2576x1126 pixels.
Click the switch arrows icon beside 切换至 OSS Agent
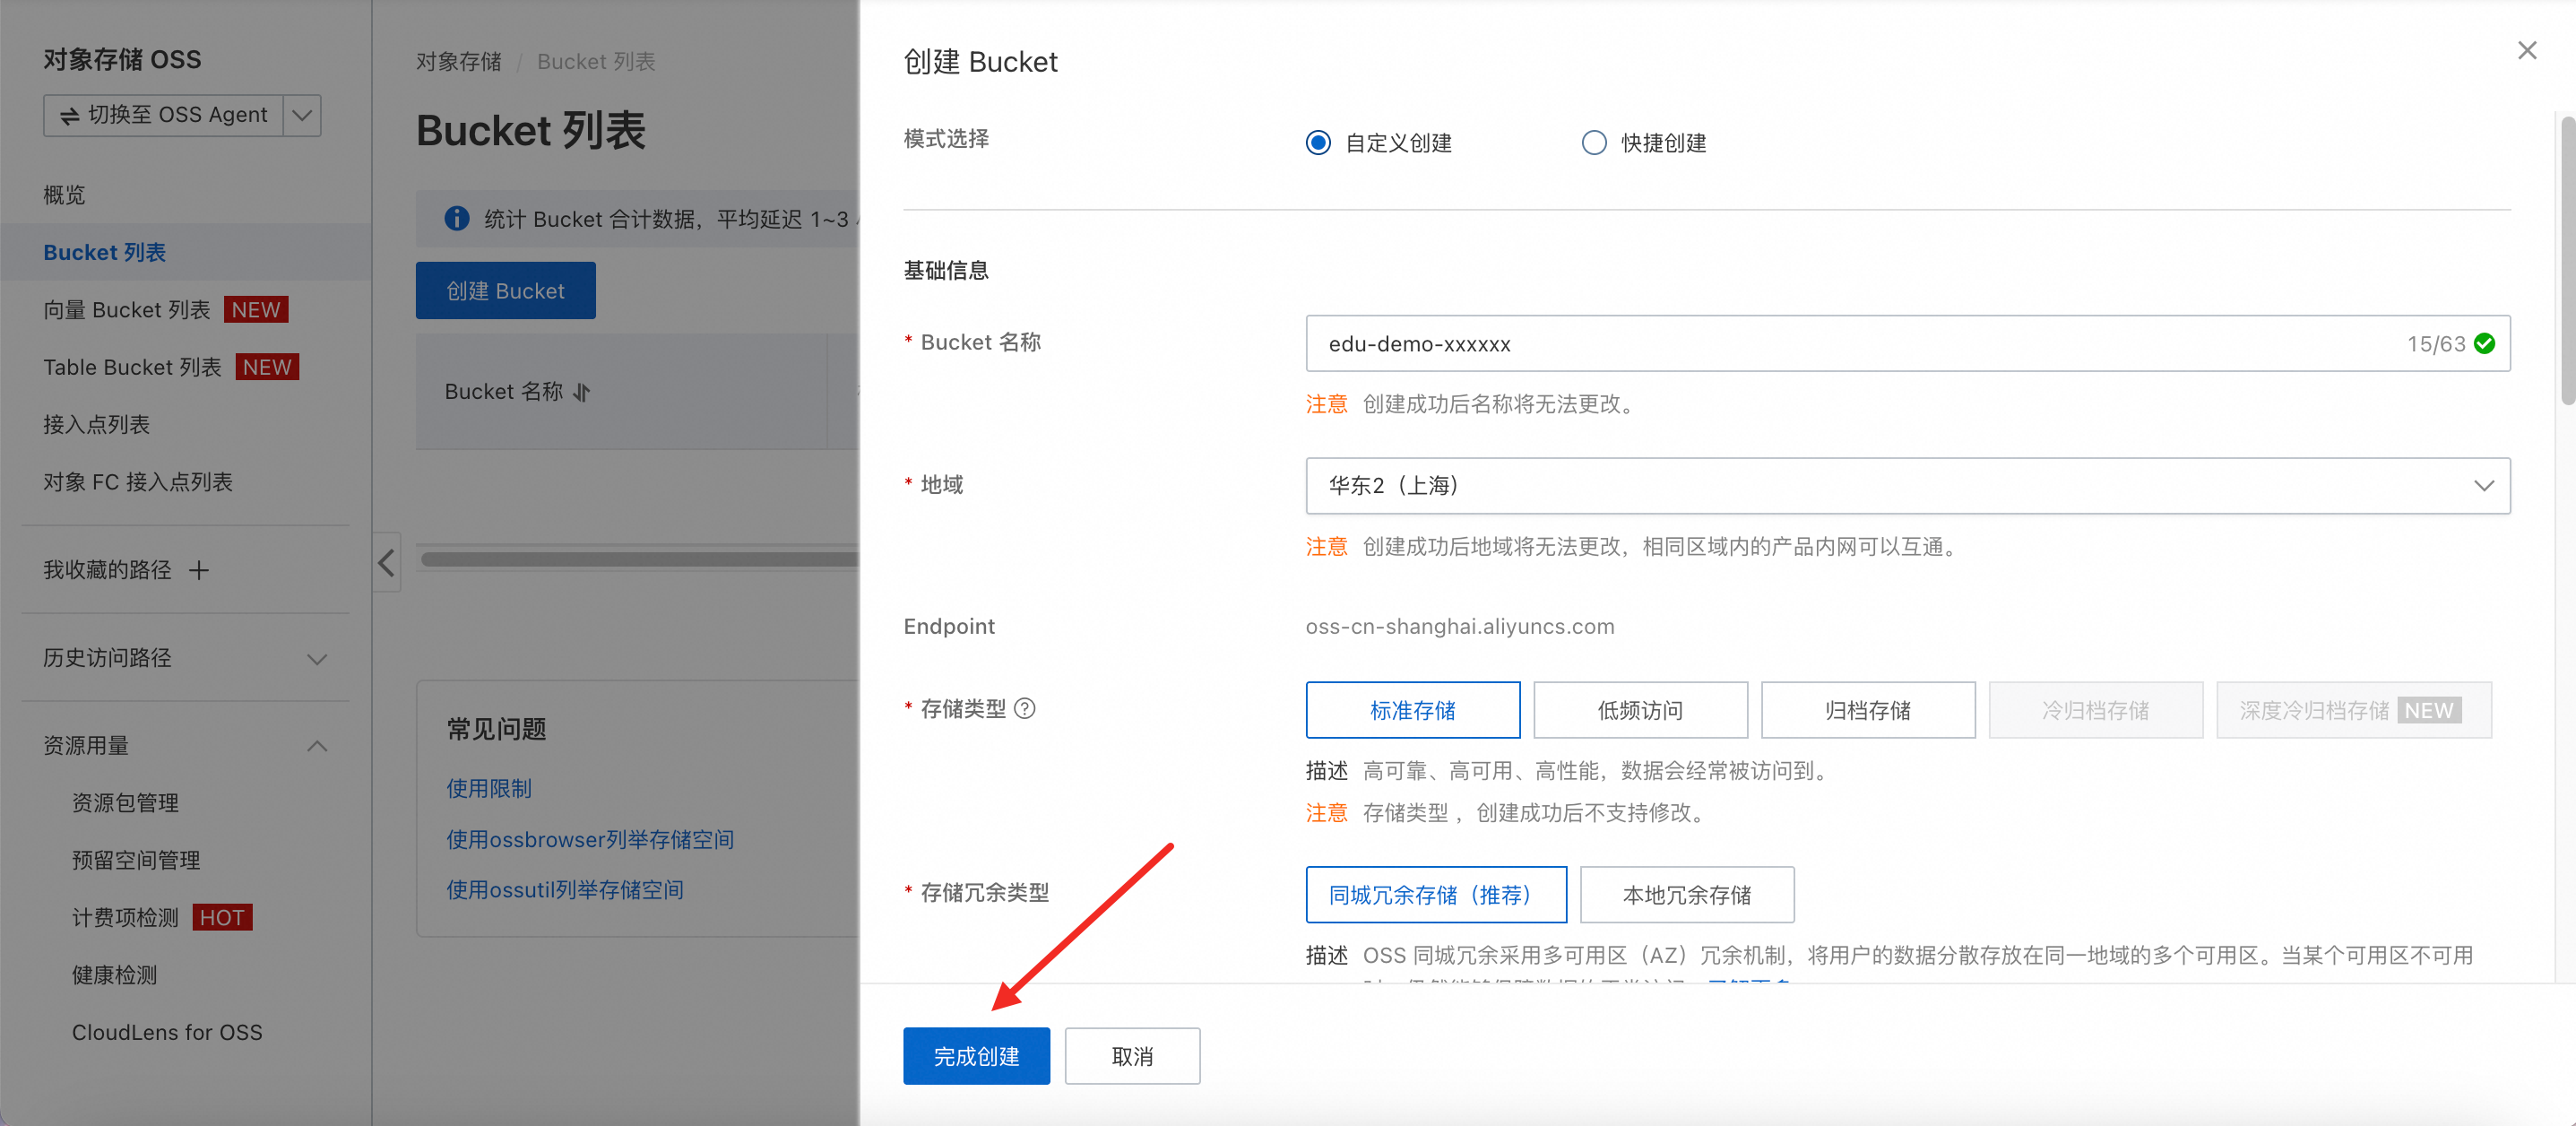(x=70, y=116)
